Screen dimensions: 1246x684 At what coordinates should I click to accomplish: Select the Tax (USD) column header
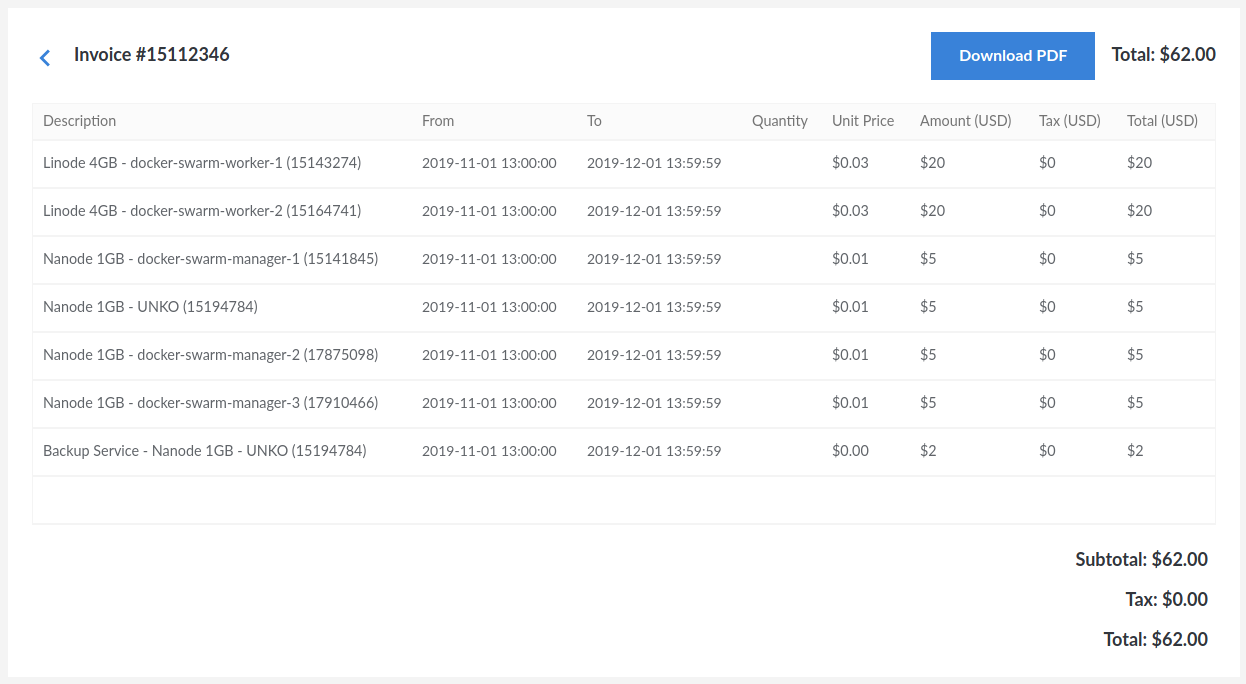[1070, 121]
